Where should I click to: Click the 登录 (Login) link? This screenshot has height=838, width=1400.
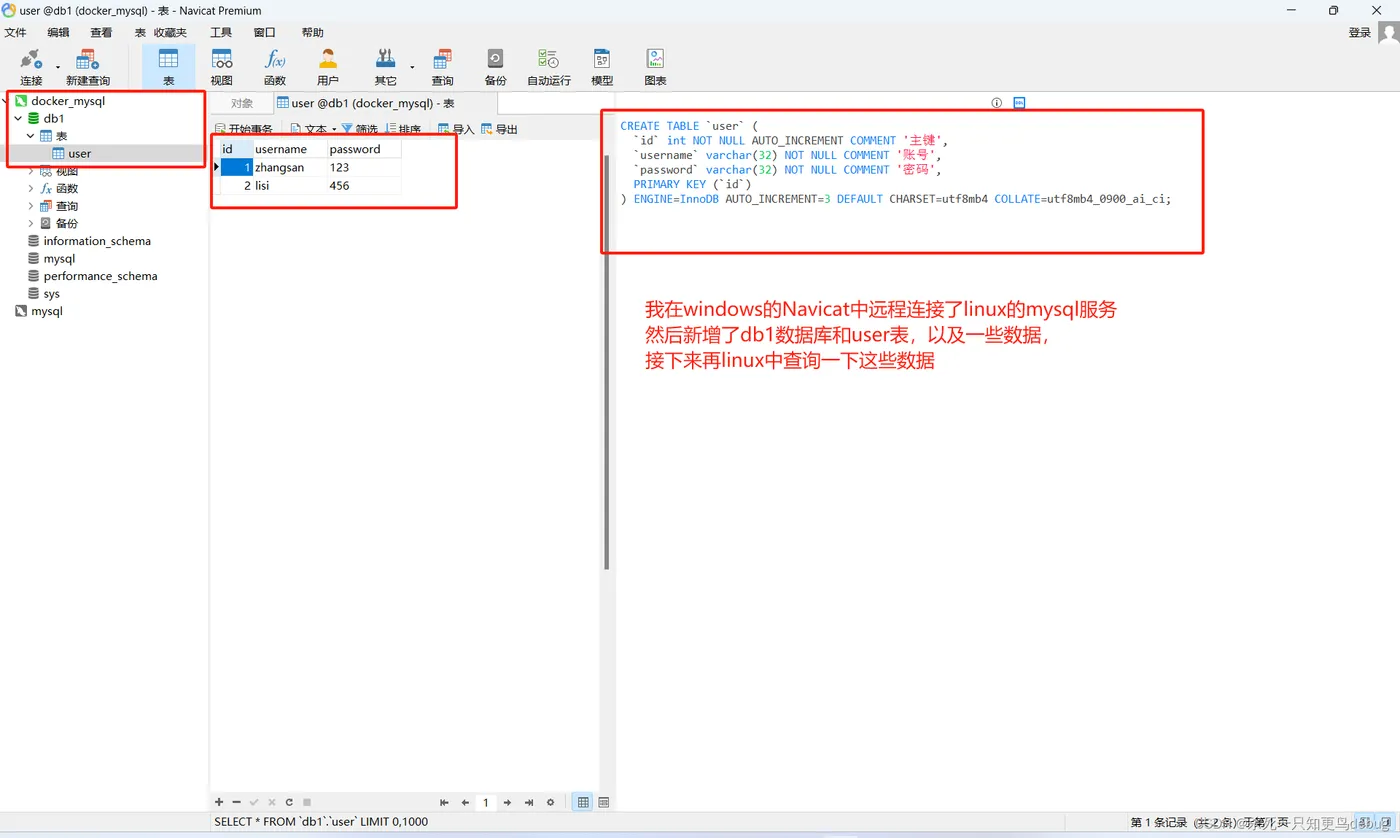[1360, 33]
